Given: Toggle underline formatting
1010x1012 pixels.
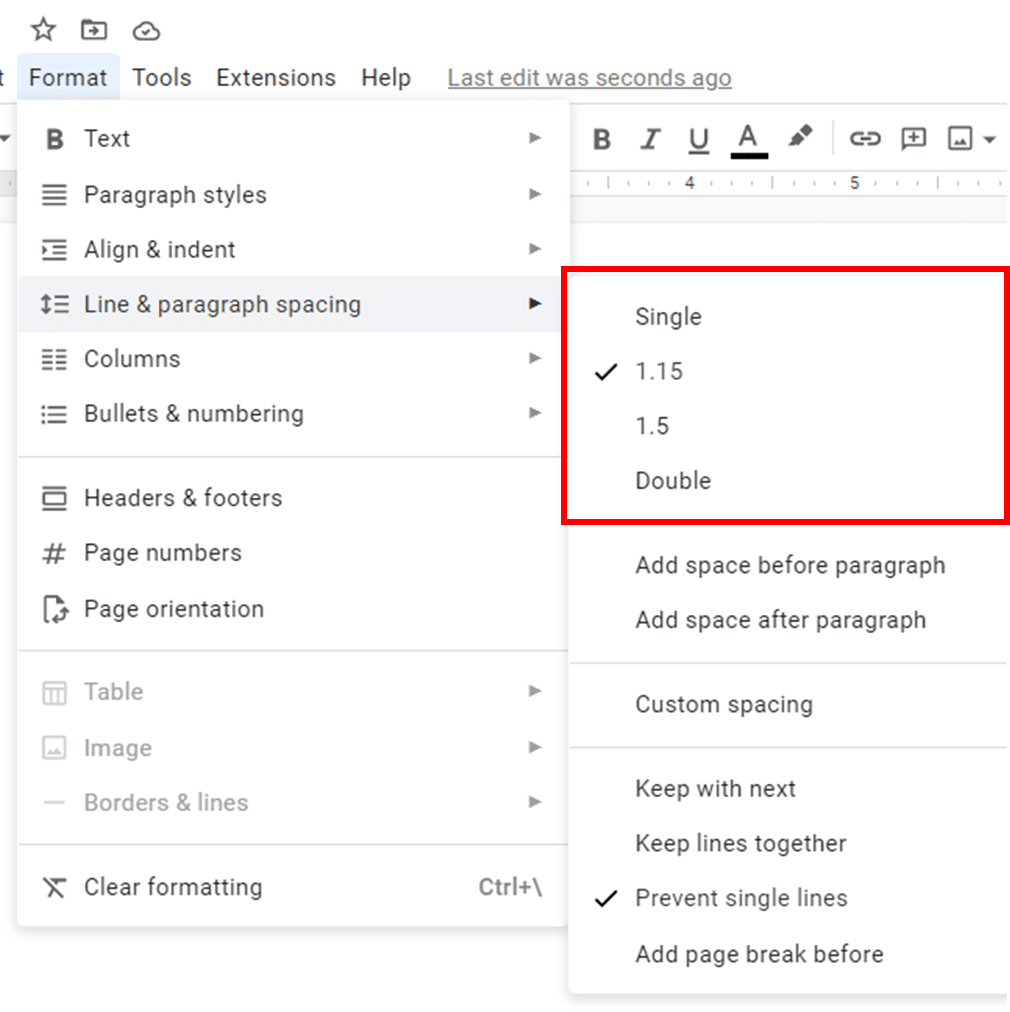Looking at the screenshot, I should tap(698, 139).
